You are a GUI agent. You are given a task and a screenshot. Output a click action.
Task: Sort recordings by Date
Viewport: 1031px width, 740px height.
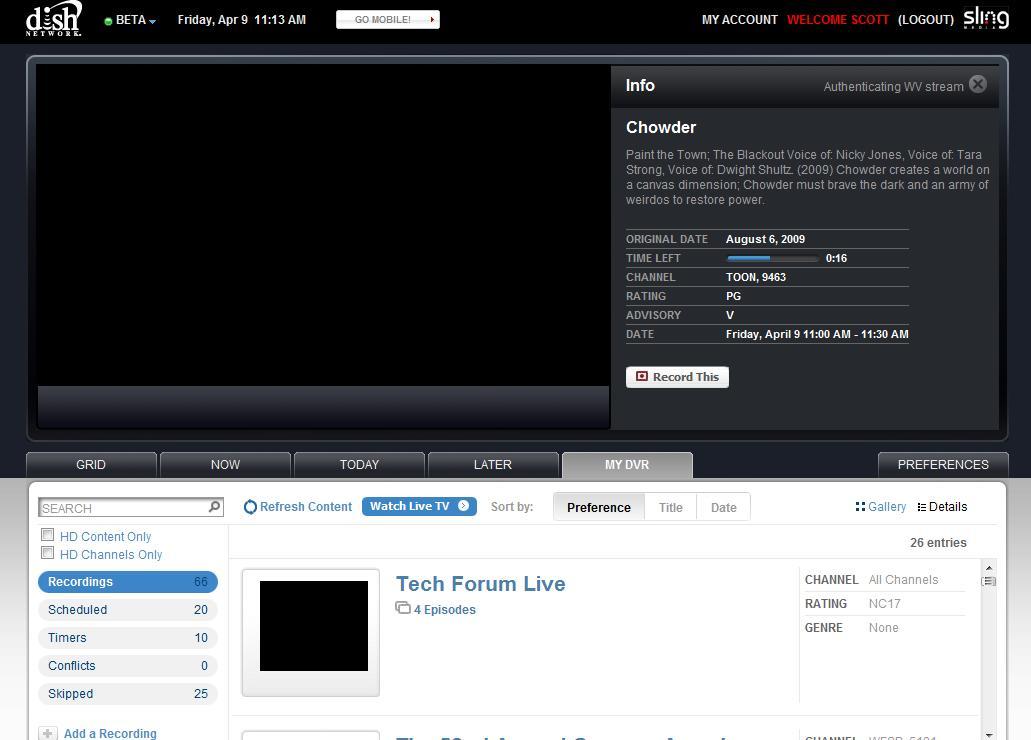[724, 507]
